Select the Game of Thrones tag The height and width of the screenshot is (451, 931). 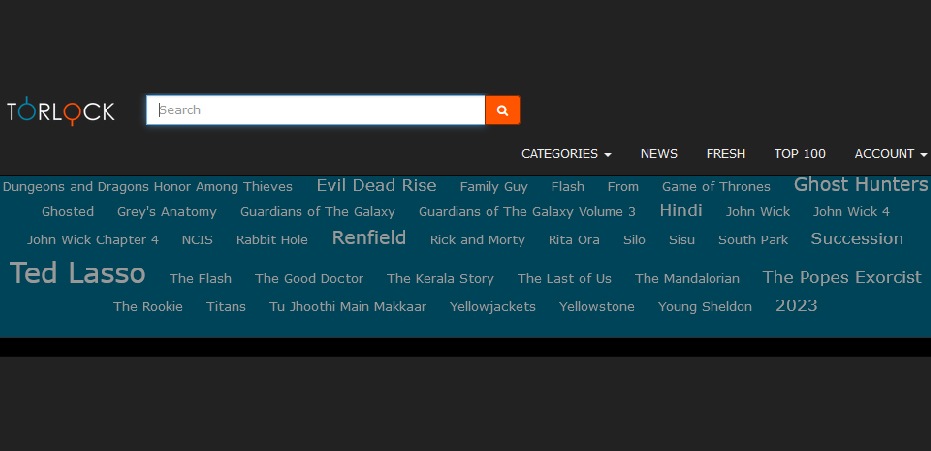click(716, 187)
